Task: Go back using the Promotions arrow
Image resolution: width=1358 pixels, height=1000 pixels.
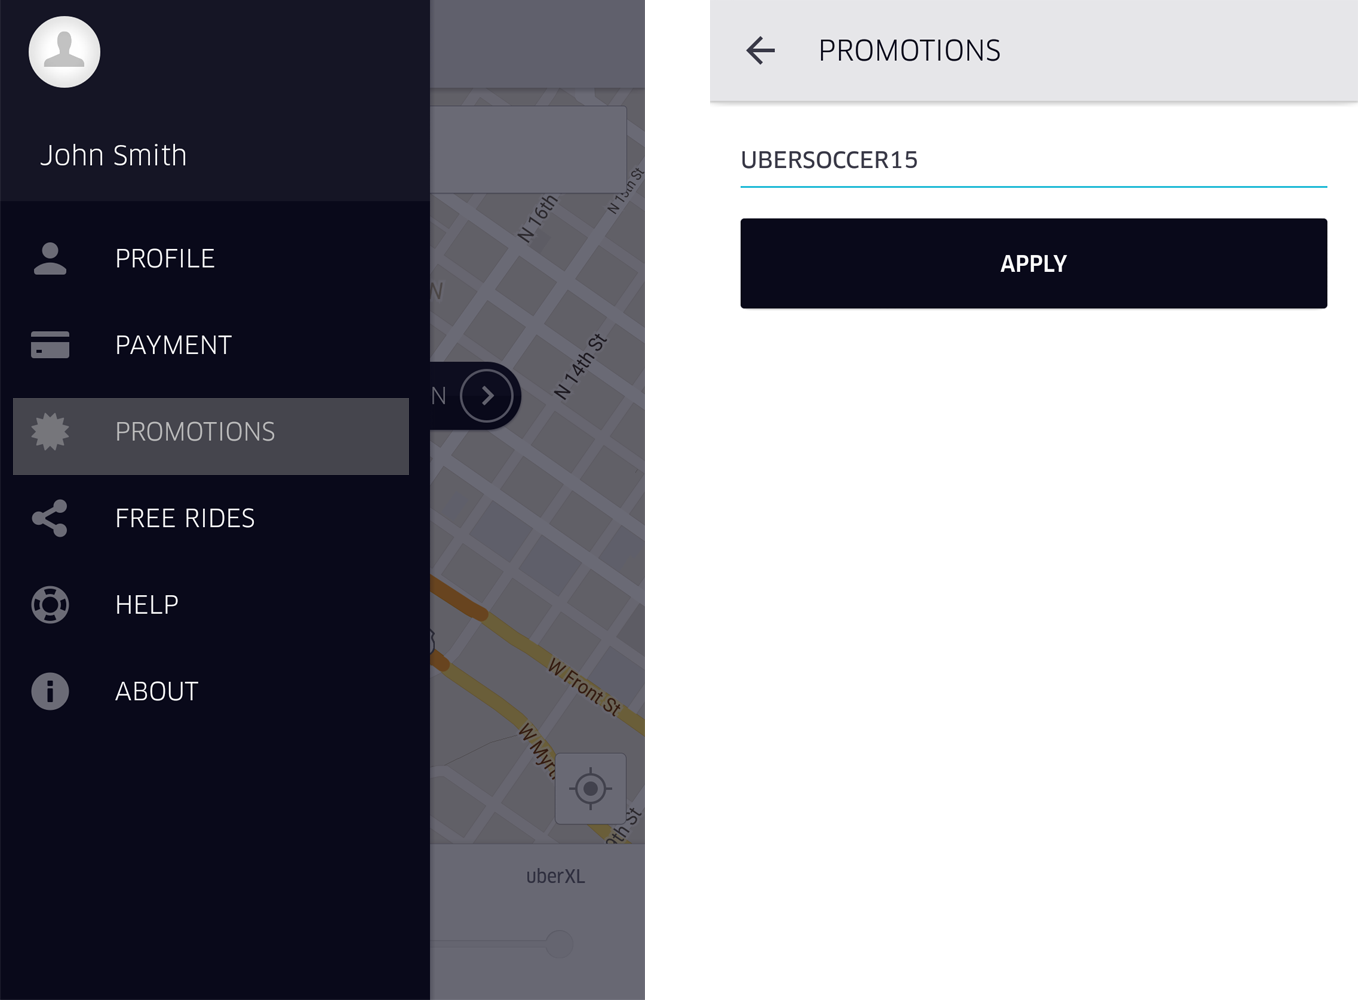Action: click(761, 50)
